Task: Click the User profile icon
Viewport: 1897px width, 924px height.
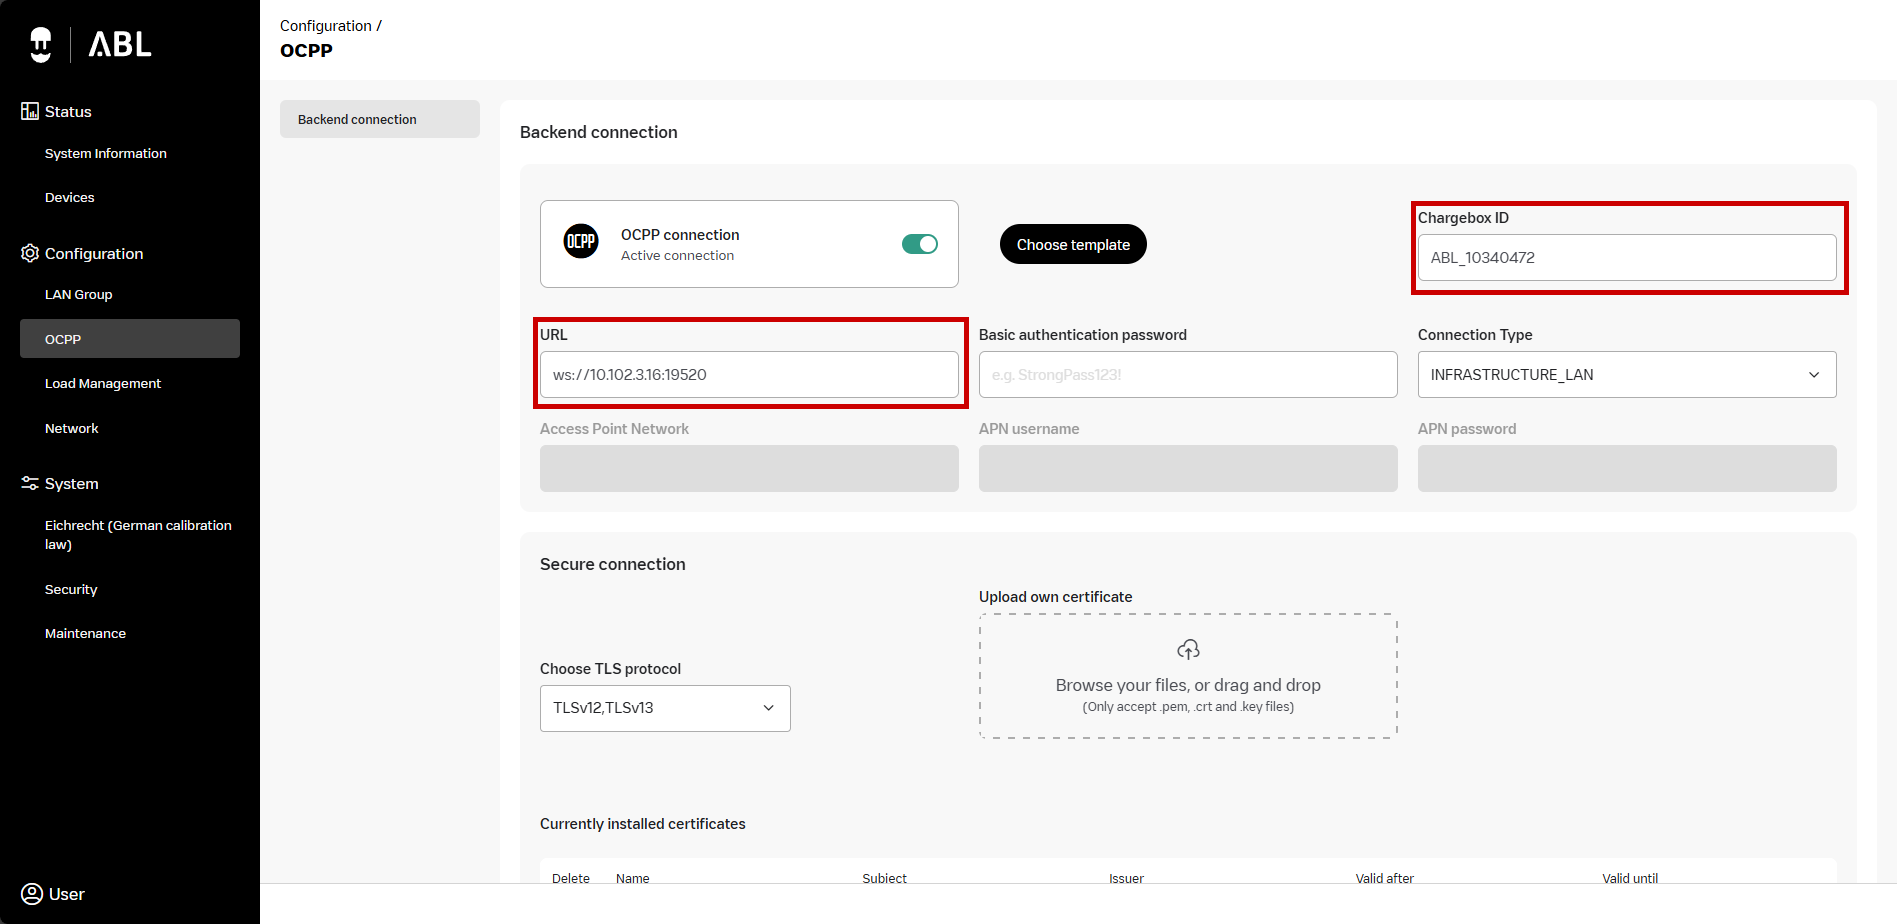Action: coord(32,893)
